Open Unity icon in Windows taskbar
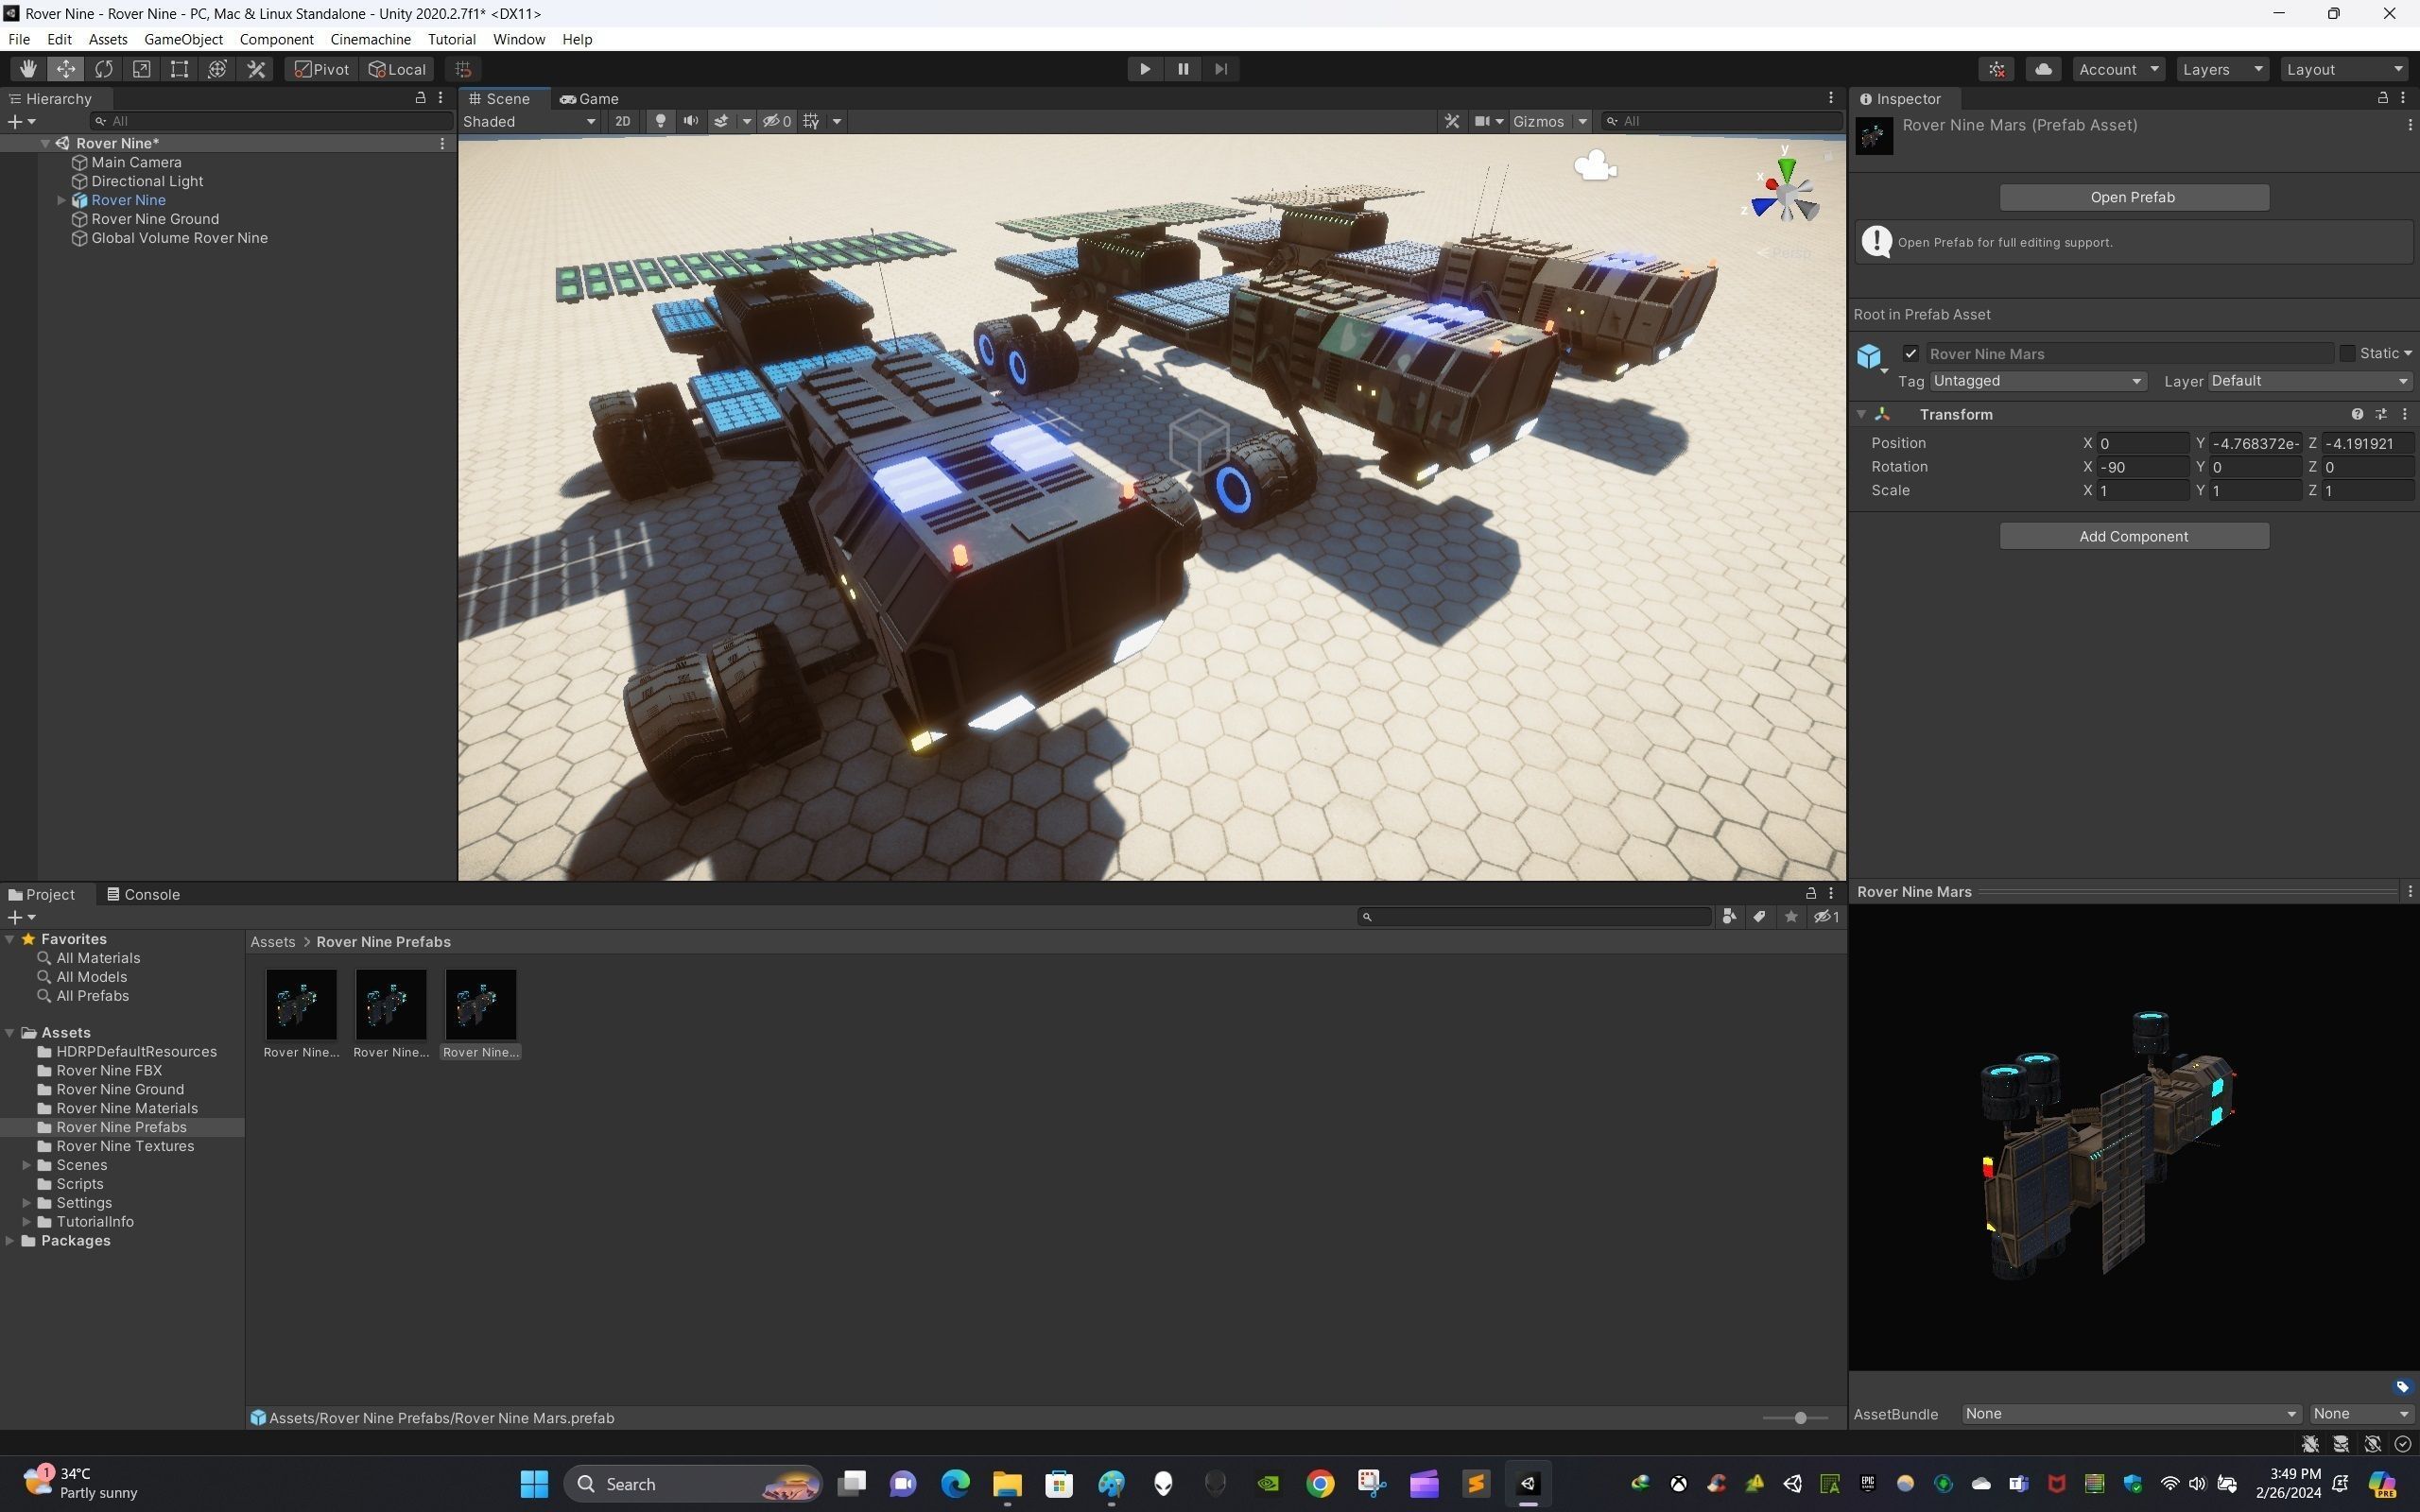 pos(1528,1484)
